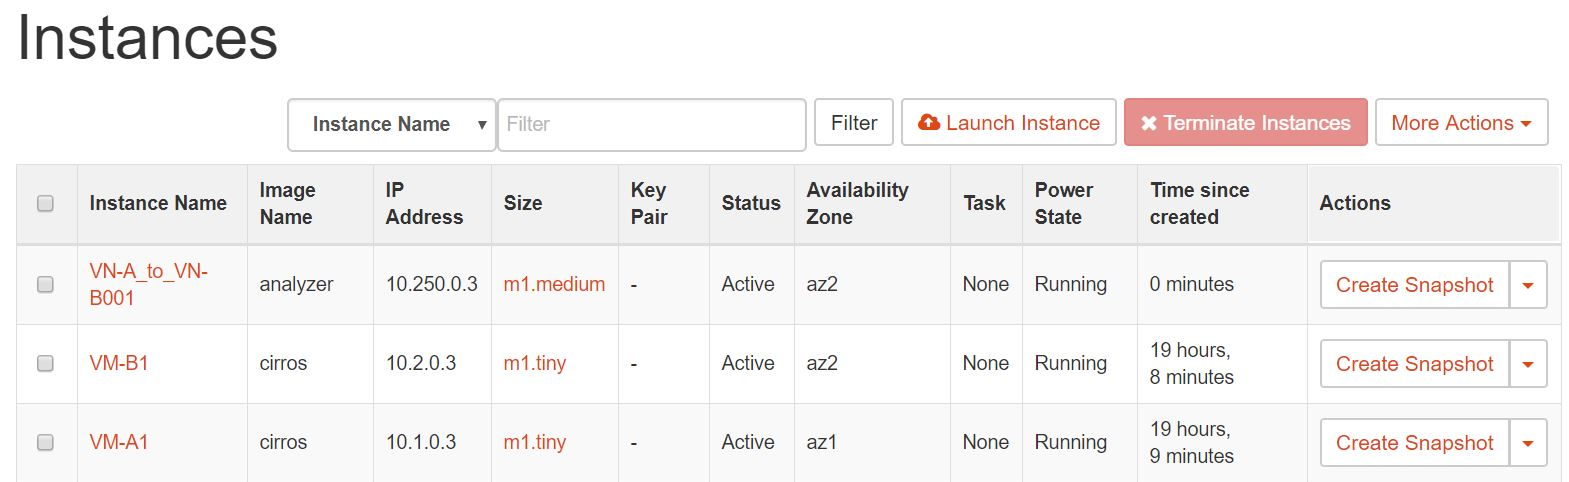The height and width of the screenshot is (482, 1569).
Task: Select the checkbox for VM-B1 row
Action: coord(45,363)
